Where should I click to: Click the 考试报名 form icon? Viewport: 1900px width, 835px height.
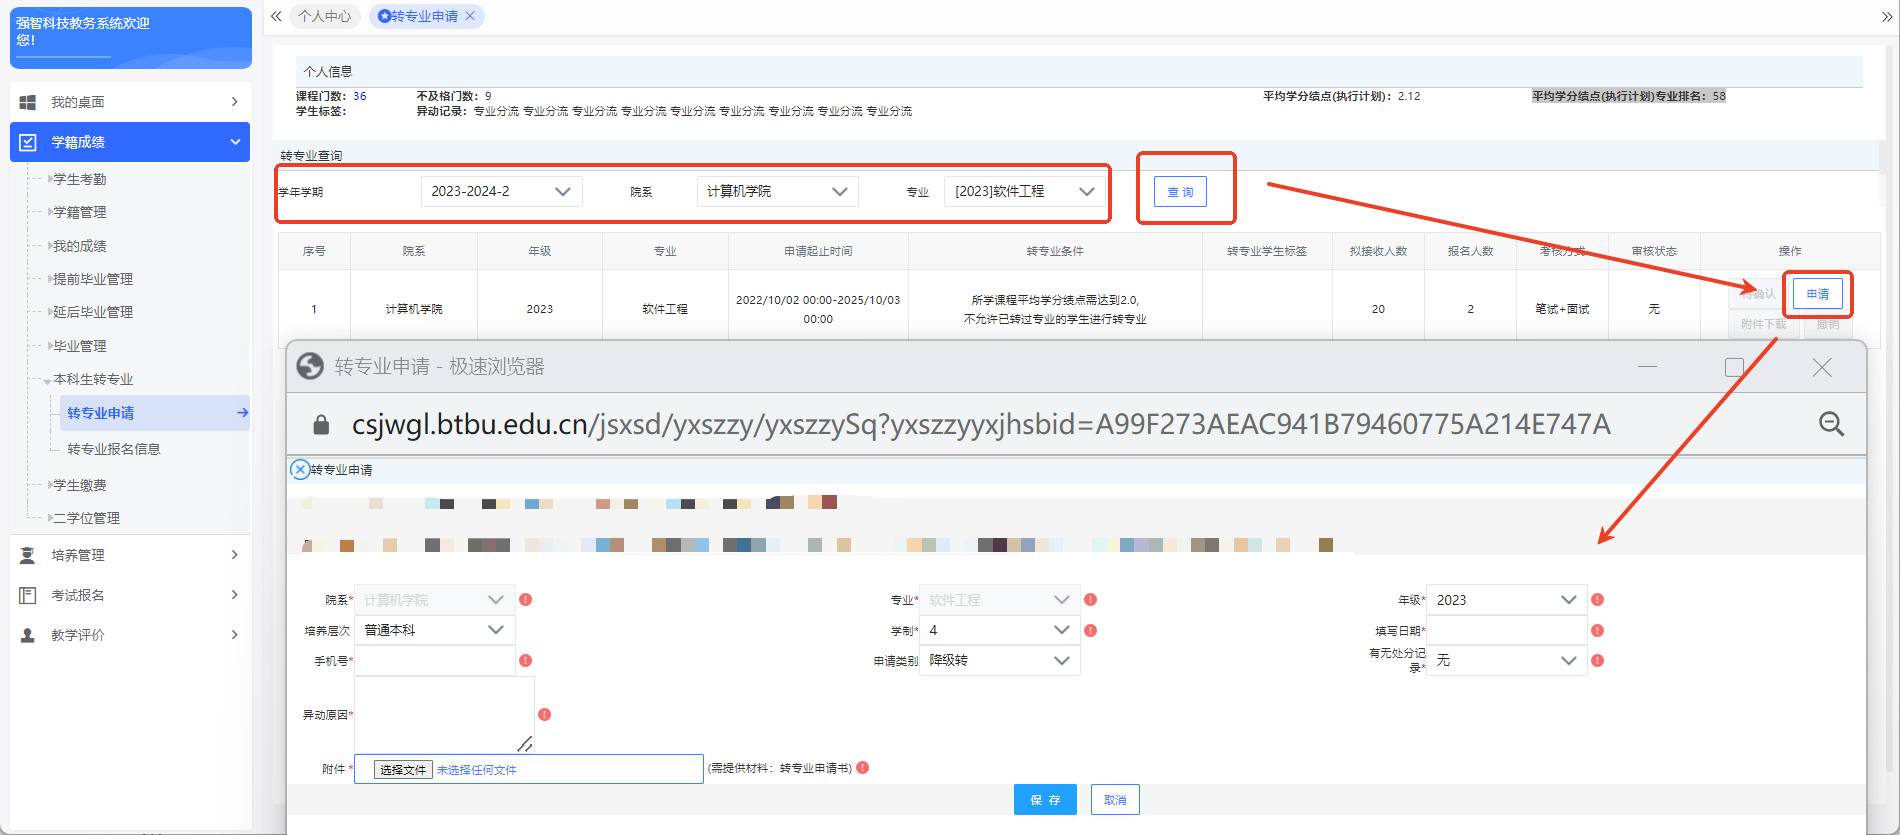pyautogui.click(x=28, y=595)
